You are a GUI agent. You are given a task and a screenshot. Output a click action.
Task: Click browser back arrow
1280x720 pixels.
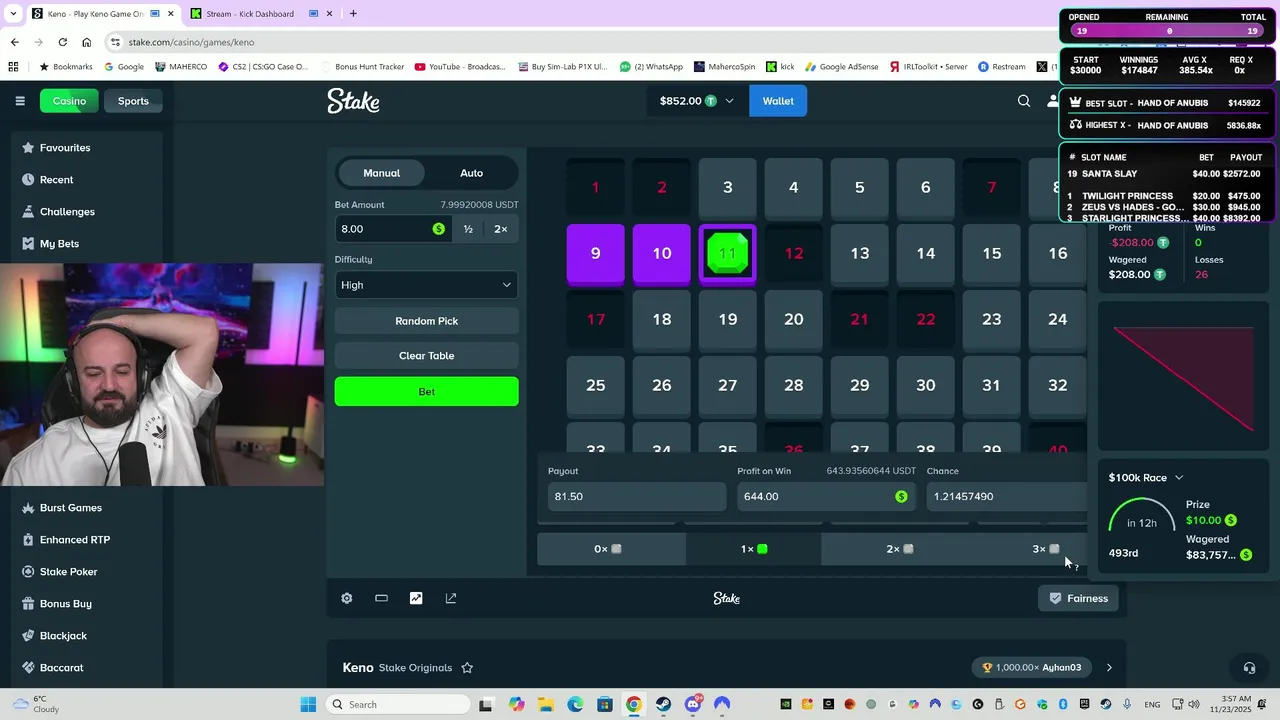[14, 42]
